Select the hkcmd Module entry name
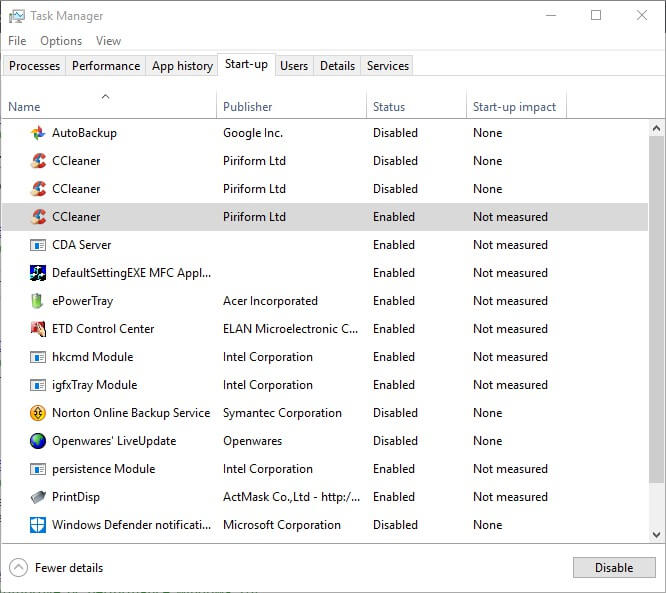 click(x=93, y=357)
